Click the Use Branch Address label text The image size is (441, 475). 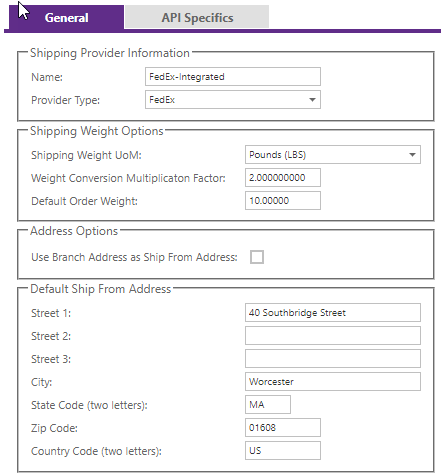click(x=134, y=257)
